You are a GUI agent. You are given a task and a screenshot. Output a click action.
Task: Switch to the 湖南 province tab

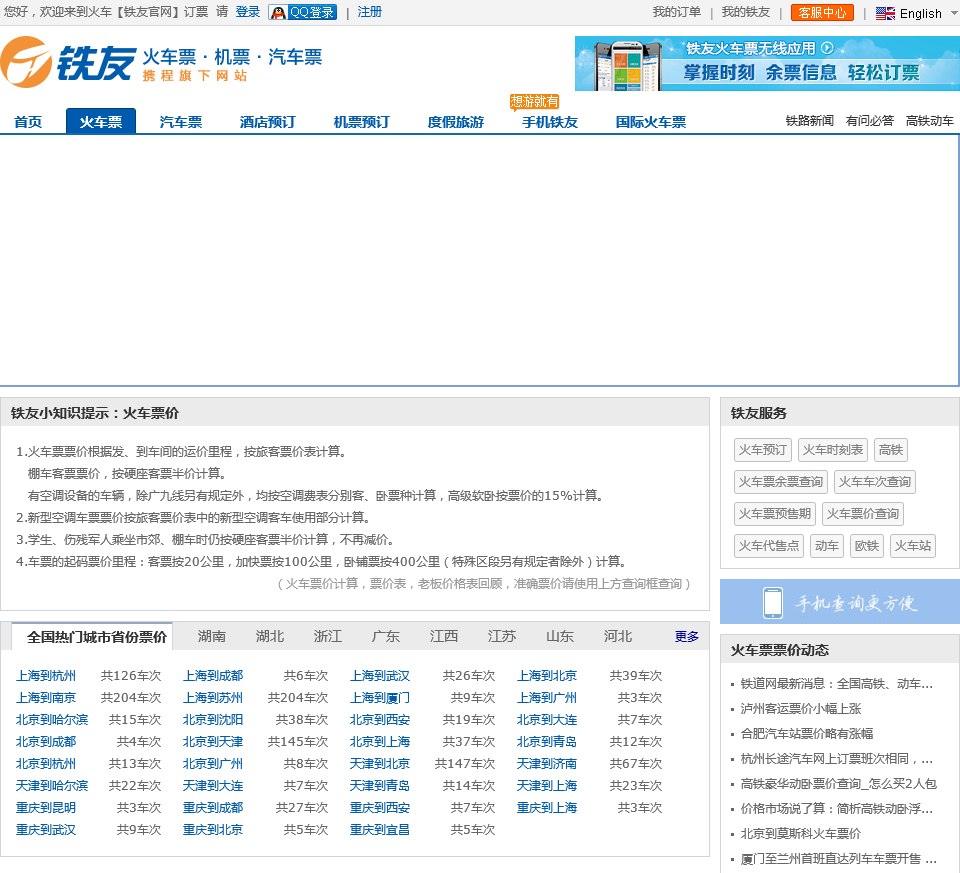point(211,637)
